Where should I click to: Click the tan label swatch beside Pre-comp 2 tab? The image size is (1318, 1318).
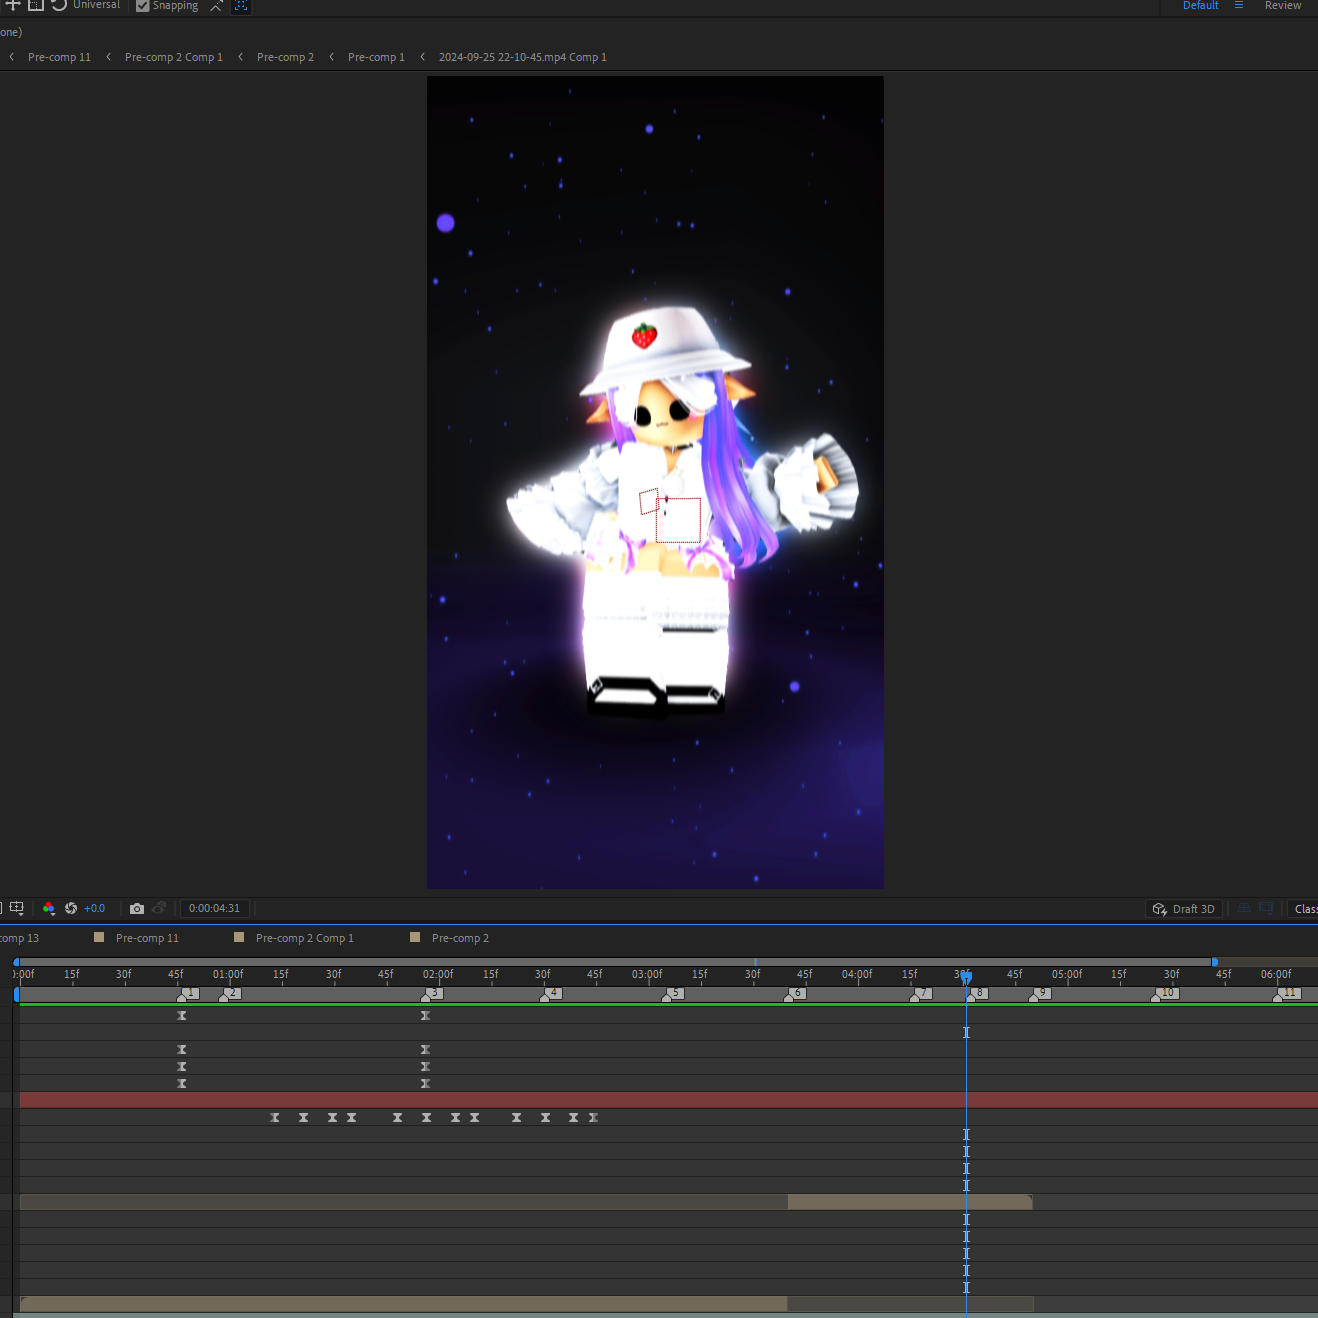coord(415,937)
